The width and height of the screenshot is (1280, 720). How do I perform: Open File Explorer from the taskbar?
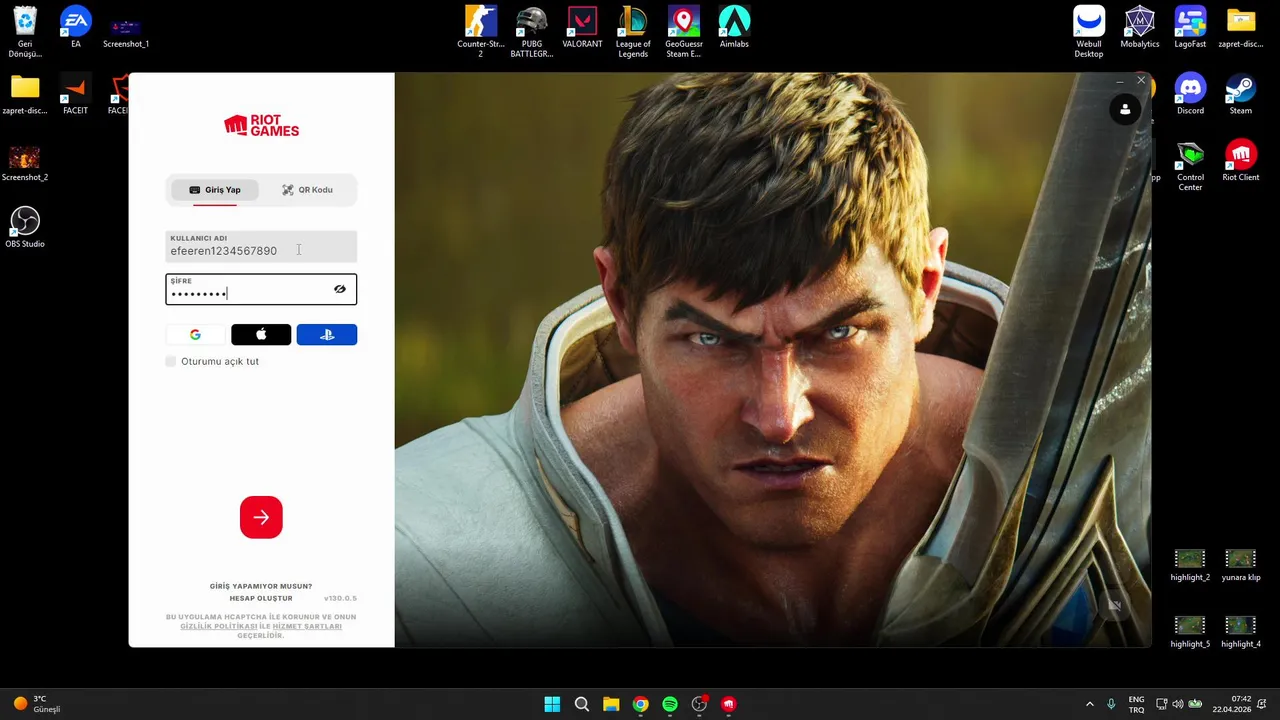pos(611,704)
